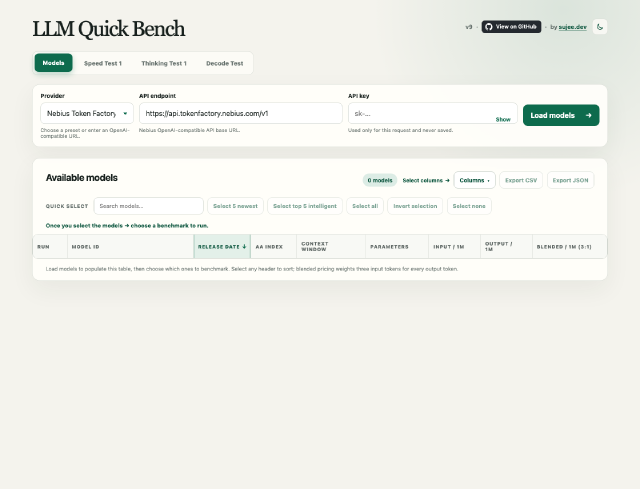The image size is (640, 489).
Task: Toggle dark mode moon icon
Action: tap(600, 27)
